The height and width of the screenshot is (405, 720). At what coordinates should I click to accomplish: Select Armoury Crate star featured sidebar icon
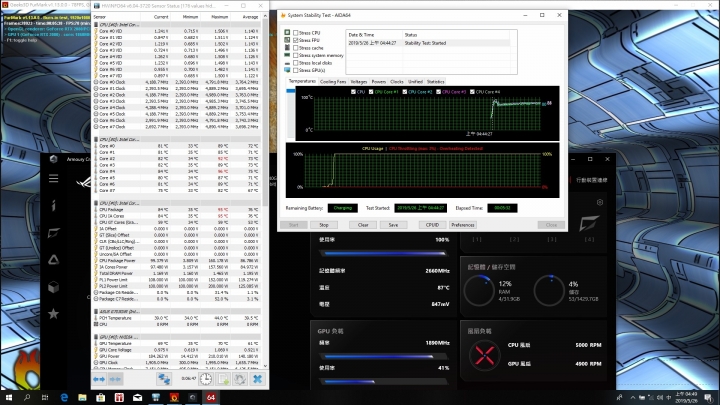click(54, 314)
